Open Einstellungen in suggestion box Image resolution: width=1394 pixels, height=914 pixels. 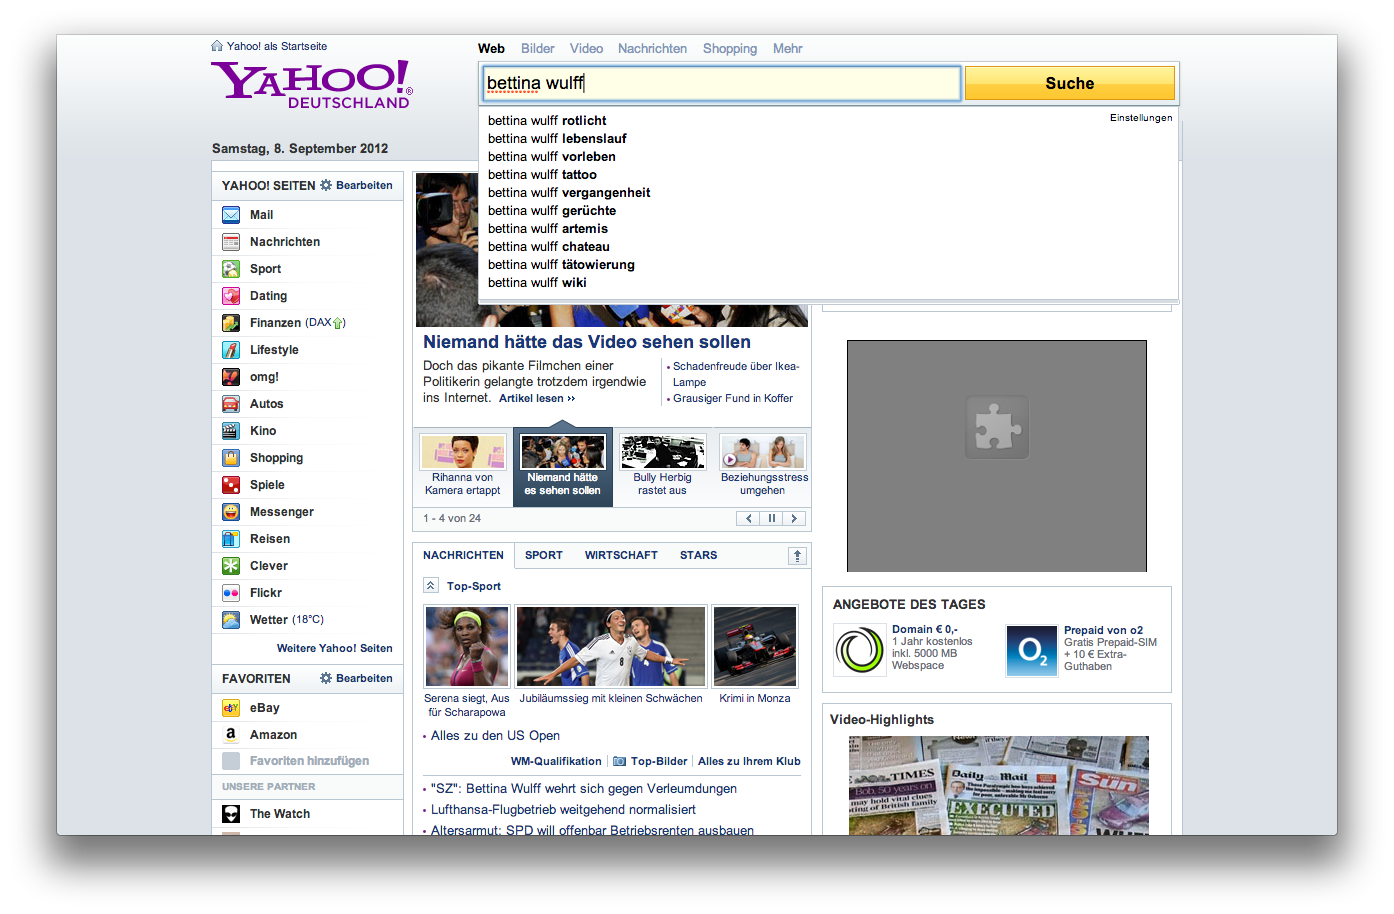pyautogui.click(x=1141, y=118)
